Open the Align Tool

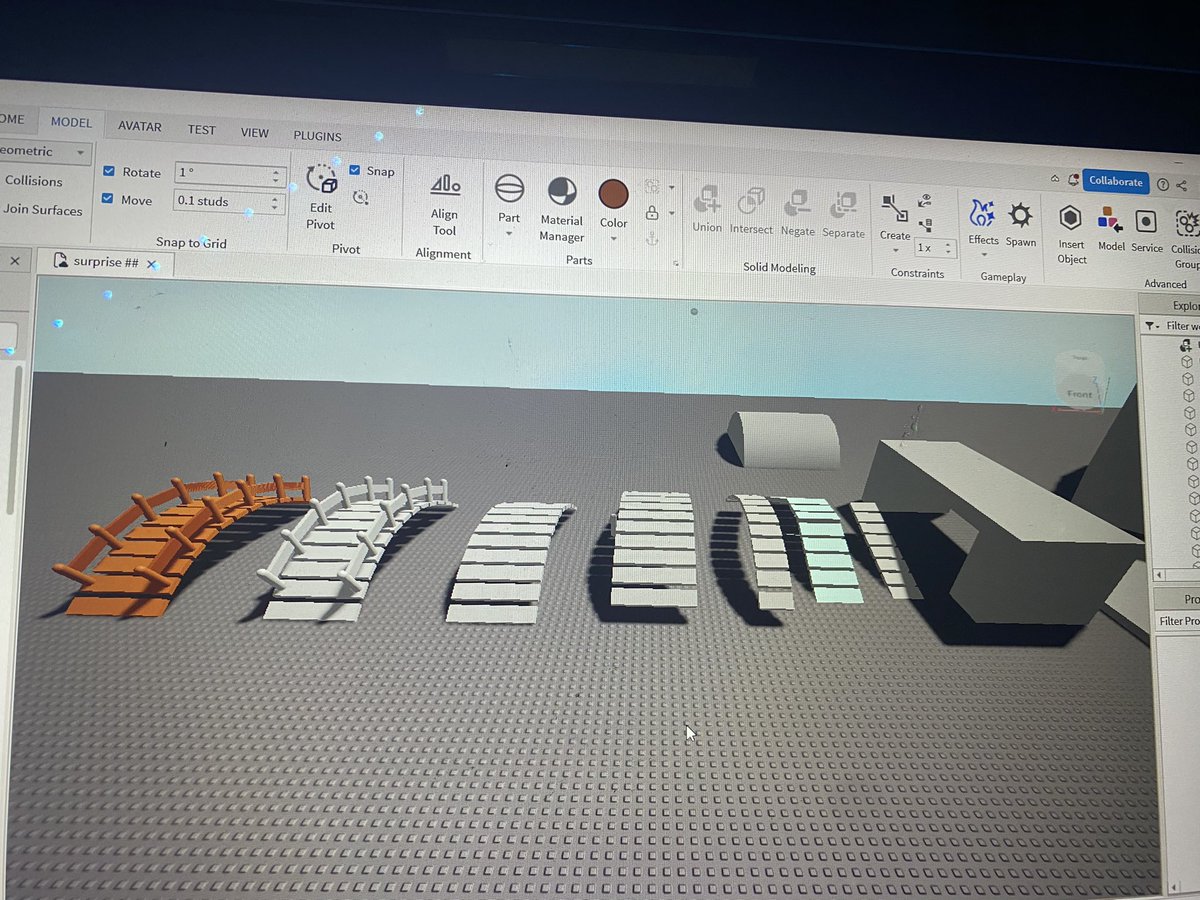tap(444, 206)
